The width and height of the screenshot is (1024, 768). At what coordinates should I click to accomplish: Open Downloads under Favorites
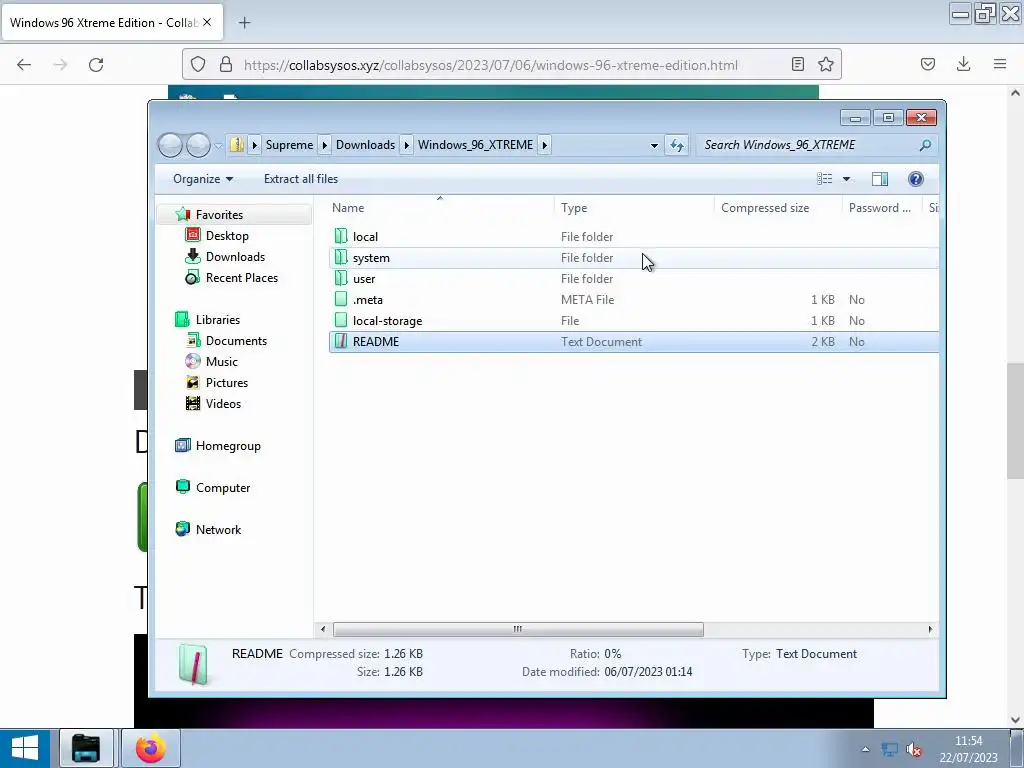(x=235, y=257)
